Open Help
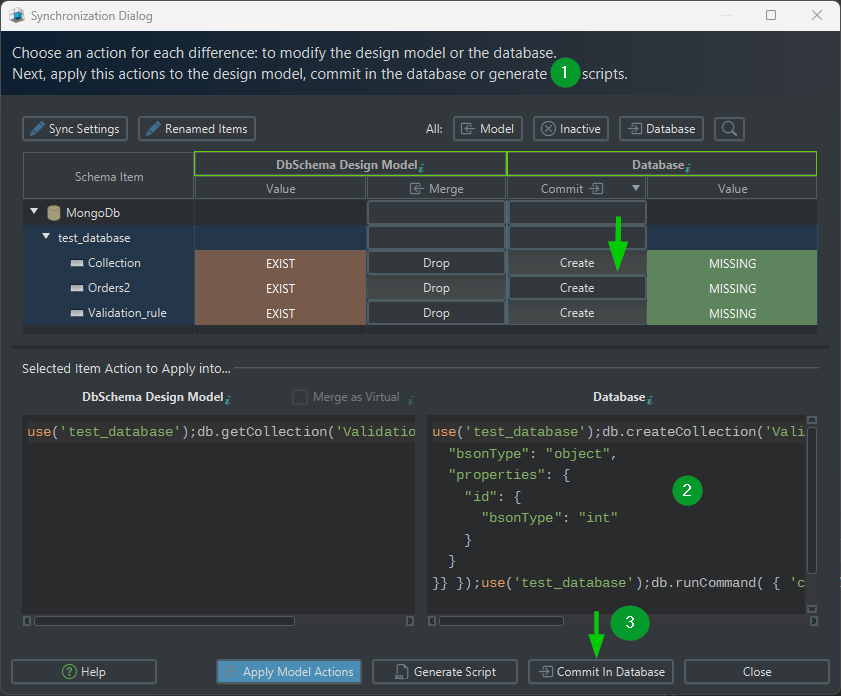This screenshot has height=696, width=841. click(84, 671)
